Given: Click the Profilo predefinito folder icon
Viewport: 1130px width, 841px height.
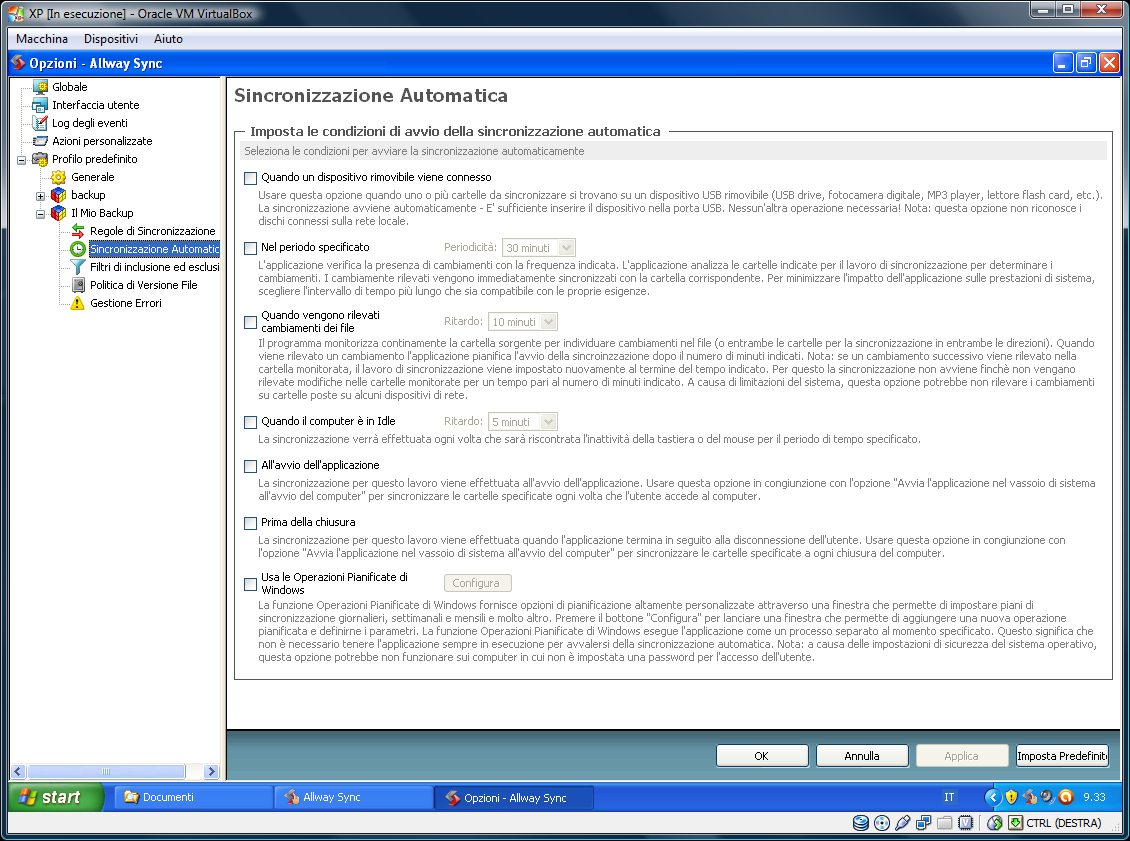Looking at the screenshot, I should (40, 159).
